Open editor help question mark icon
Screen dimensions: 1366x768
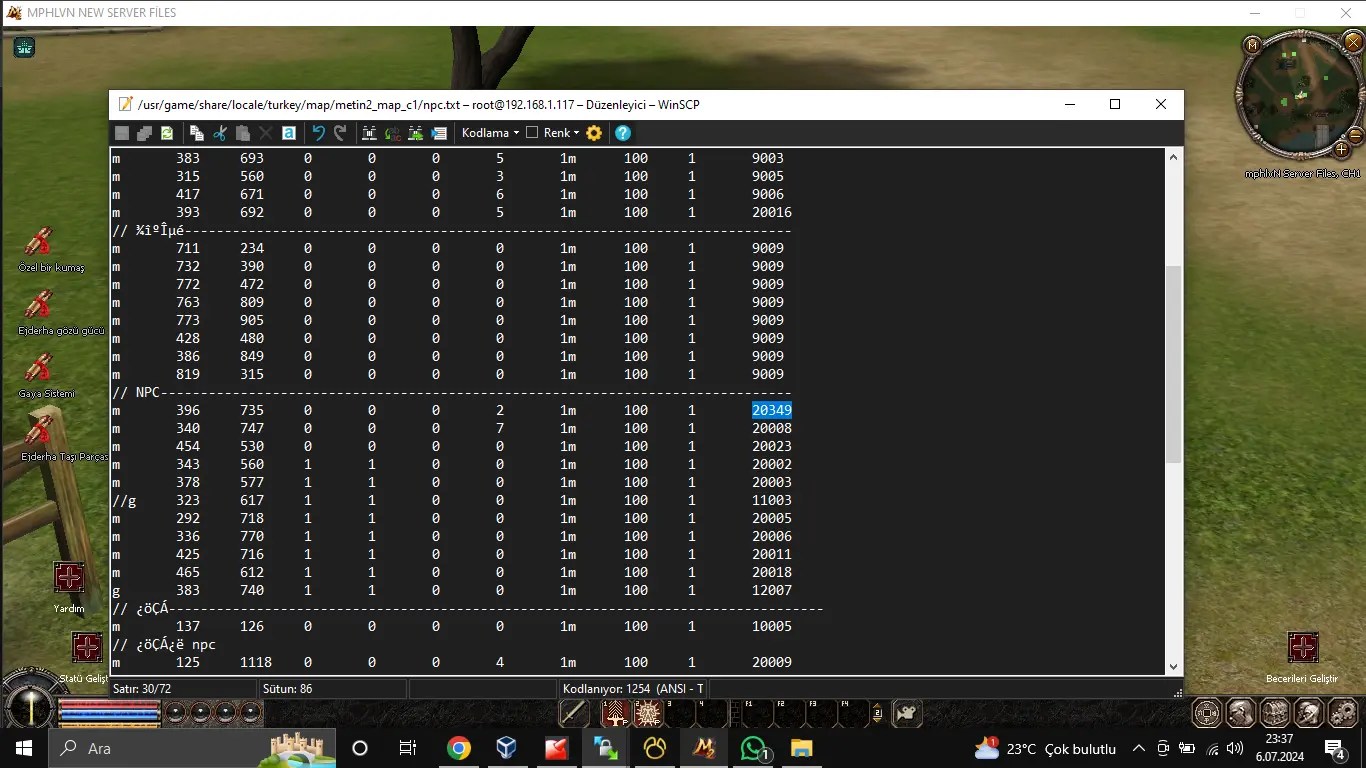click(622, 133)
